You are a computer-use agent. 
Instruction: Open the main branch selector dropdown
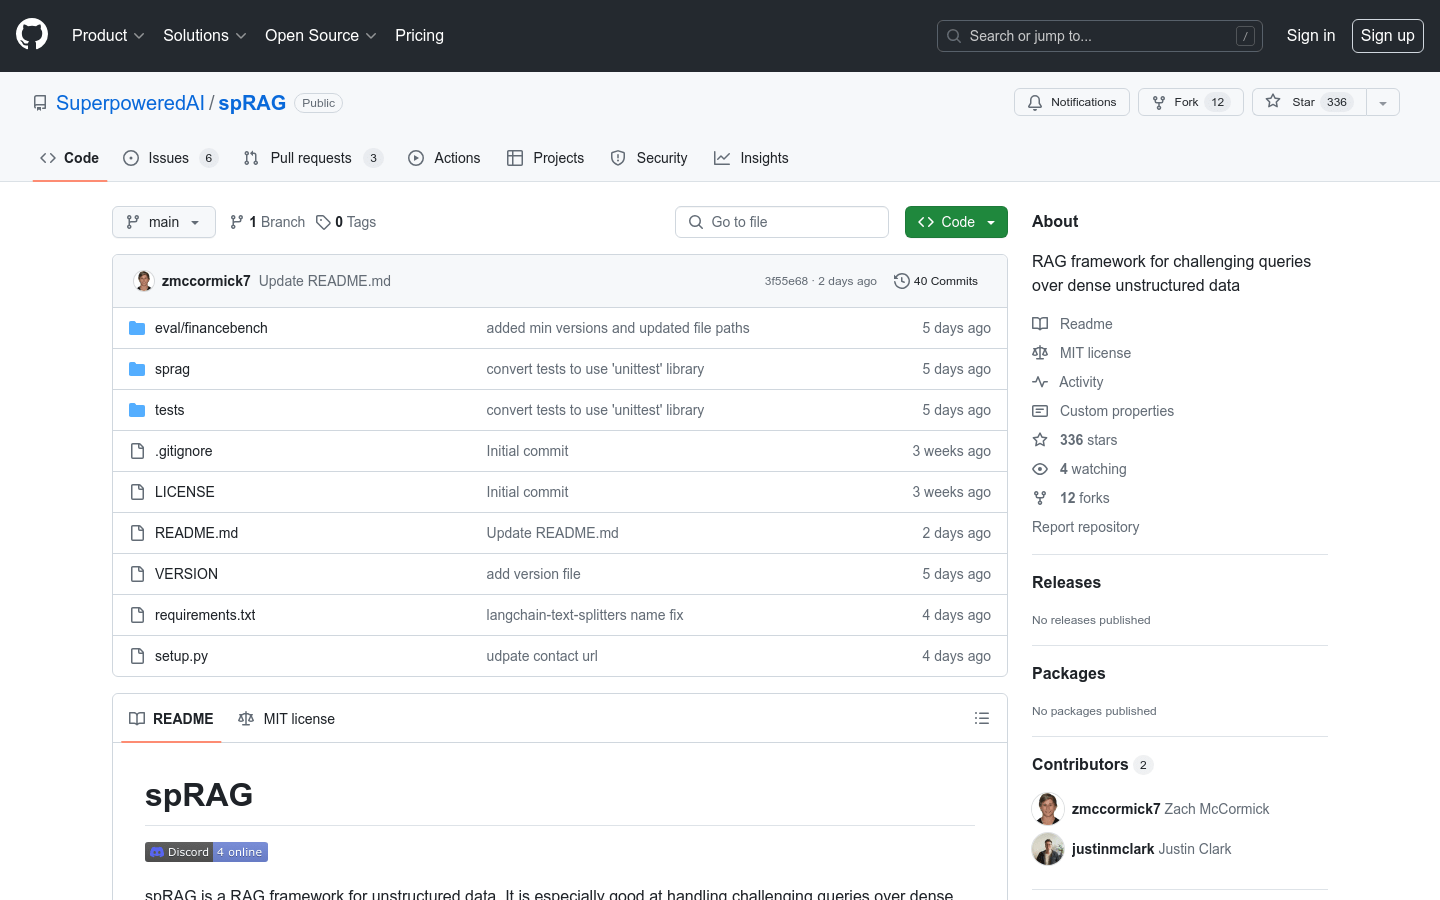pyautogui.click(x=164, y=222)
